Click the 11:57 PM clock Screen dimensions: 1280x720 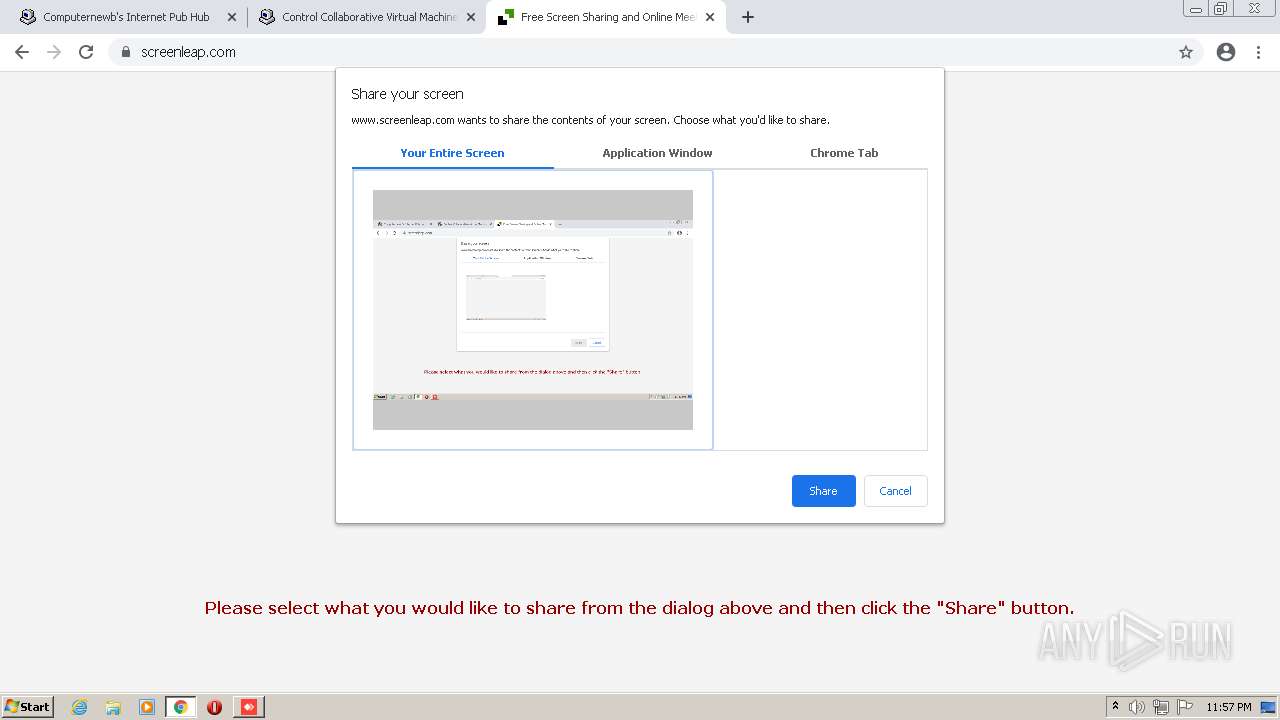[x=1229, y=707]
